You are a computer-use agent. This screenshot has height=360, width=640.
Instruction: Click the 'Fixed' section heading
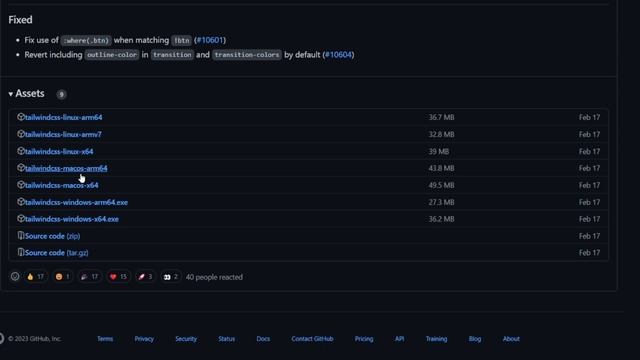(20, 20)
